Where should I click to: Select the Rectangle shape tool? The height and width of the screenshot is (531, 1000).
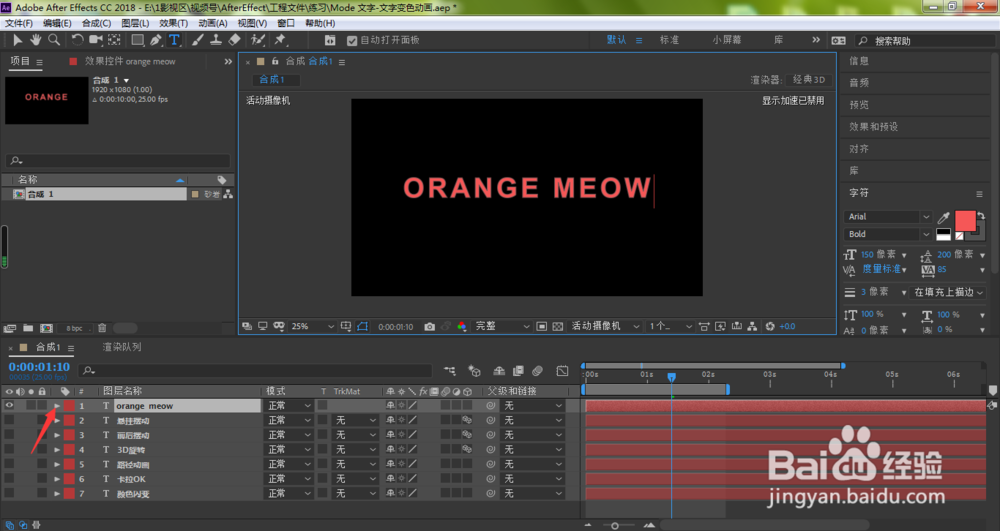(x=137, y=40)
